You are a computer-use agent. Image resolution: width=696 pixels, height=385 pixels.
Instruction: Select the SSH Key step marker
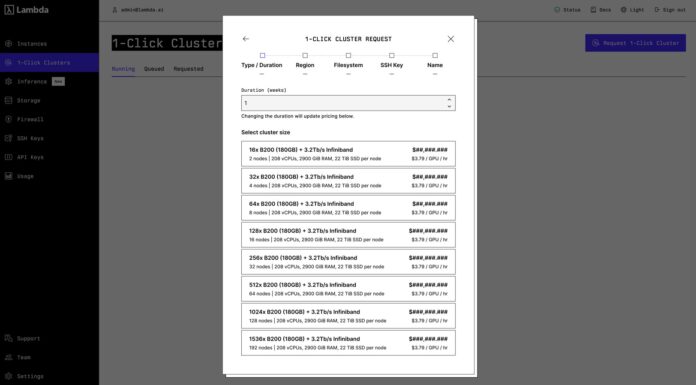[392, 56]
